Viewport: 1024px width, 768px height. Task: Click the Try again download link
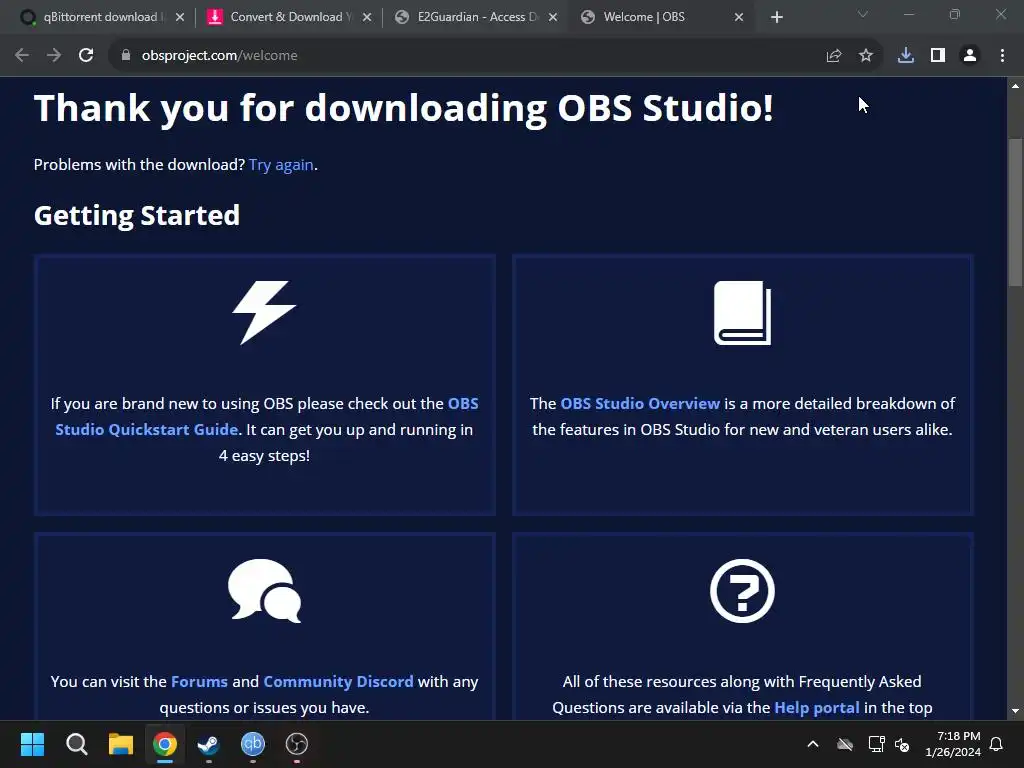281,165
